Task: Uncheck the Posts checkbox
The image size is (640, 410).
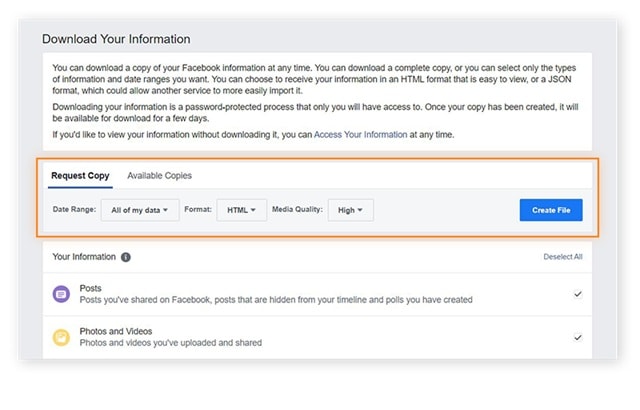Action: click(x=578, y=294)
